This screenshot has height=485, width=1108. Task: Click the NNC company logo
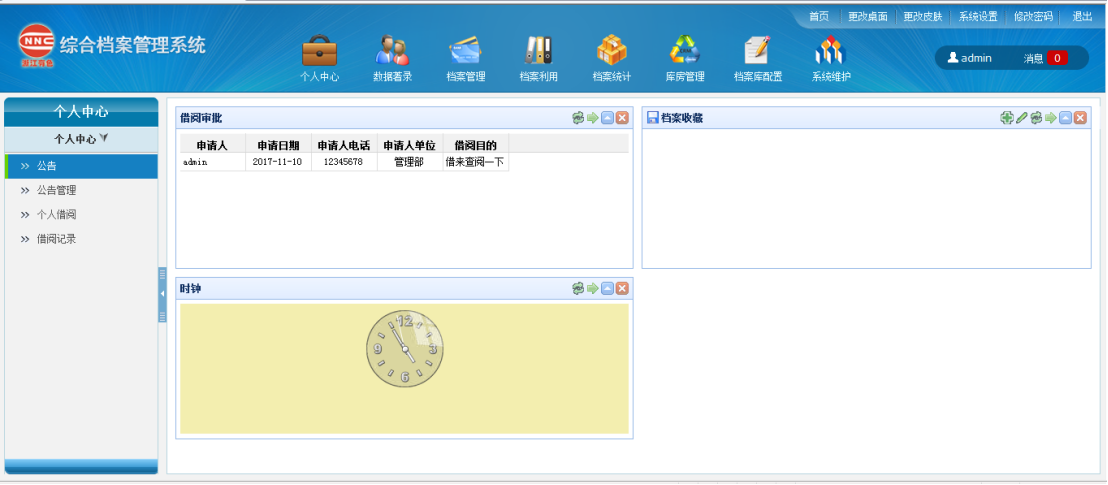(x=36, y=45)
